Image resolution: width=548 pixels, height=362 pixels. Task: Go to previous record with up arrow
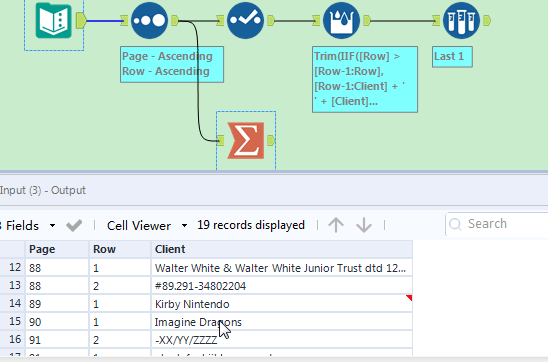tap(336, 225)
